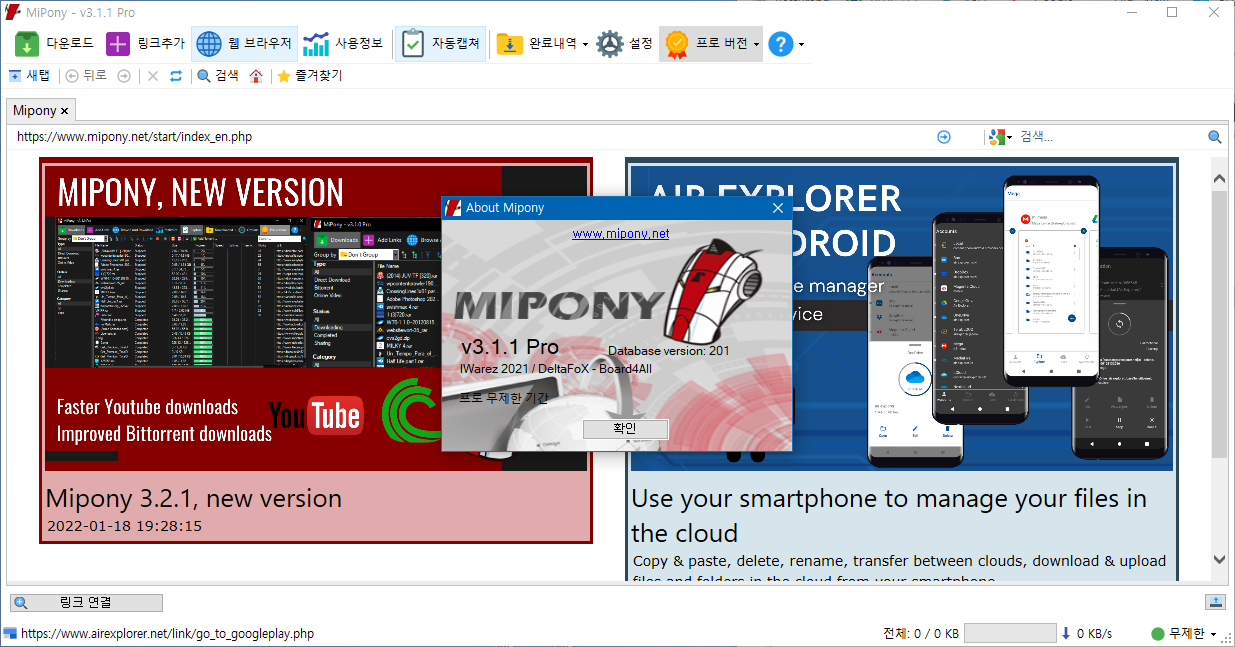Click the page scrollbar up arrow
The height and width of the screenshot is (647, 1235).
coord(1219,179)
